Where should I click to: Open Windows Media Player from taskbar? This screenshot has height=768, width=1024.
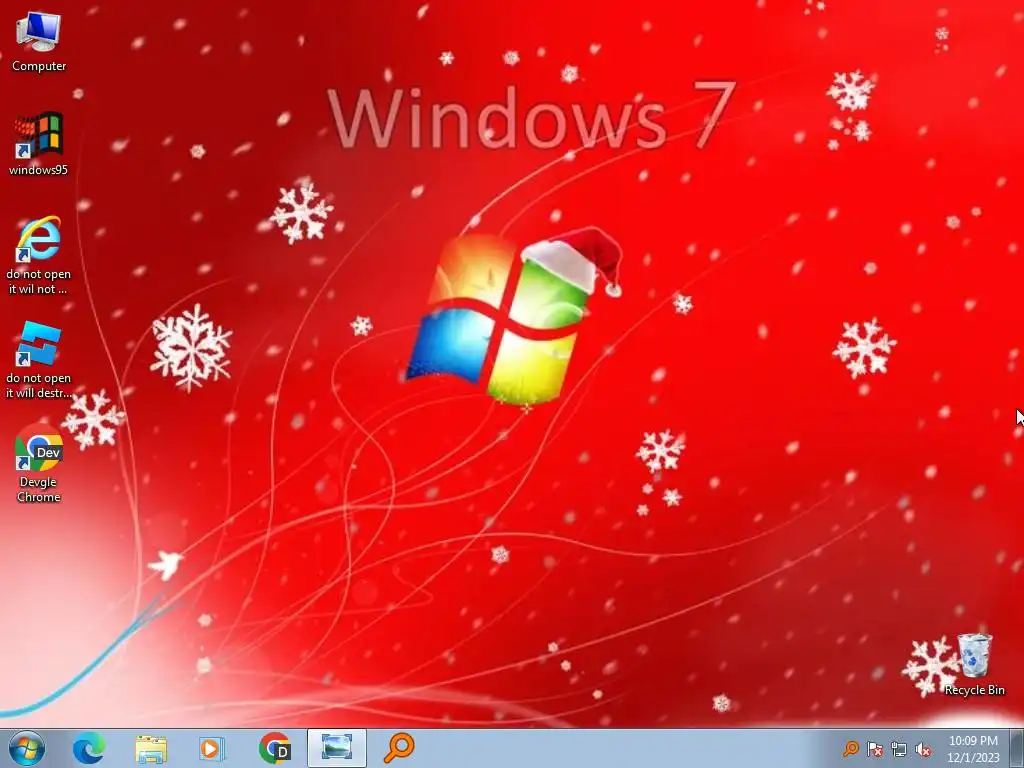pyautogui.click(x=211, y=748)
